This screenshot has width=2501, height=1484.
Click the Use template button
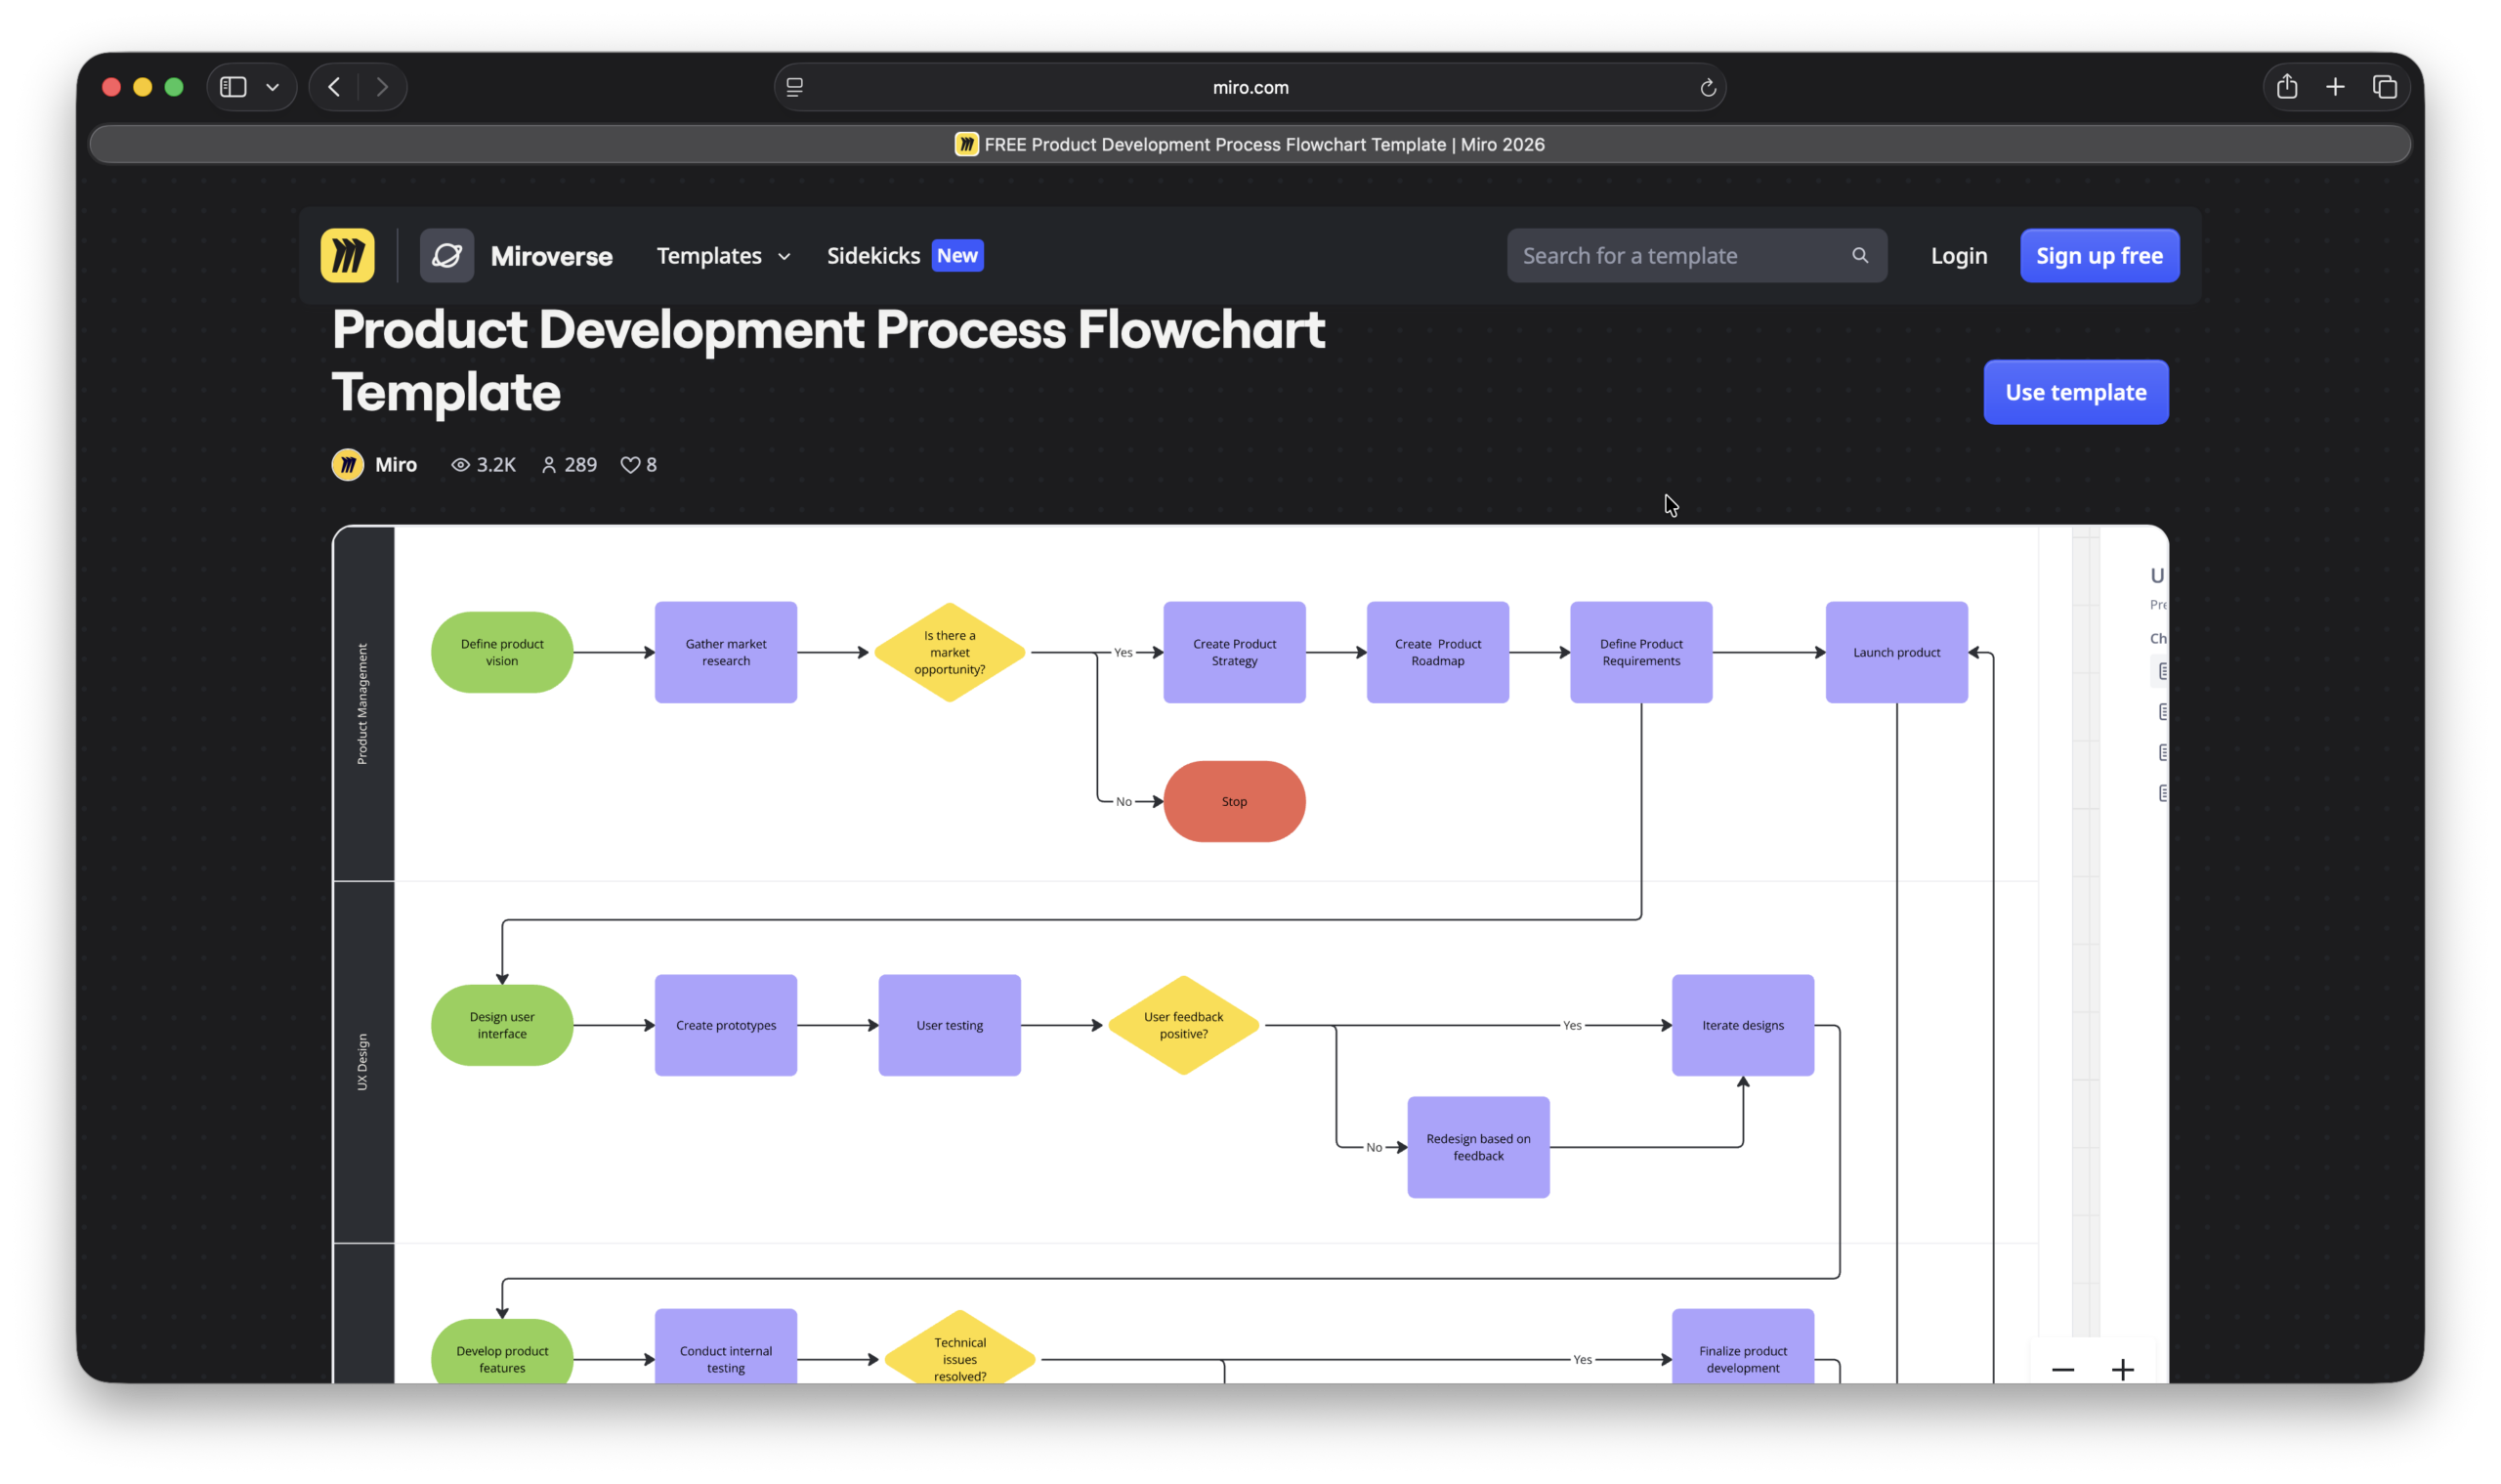pyautogui.click(x=2075, y=392)
